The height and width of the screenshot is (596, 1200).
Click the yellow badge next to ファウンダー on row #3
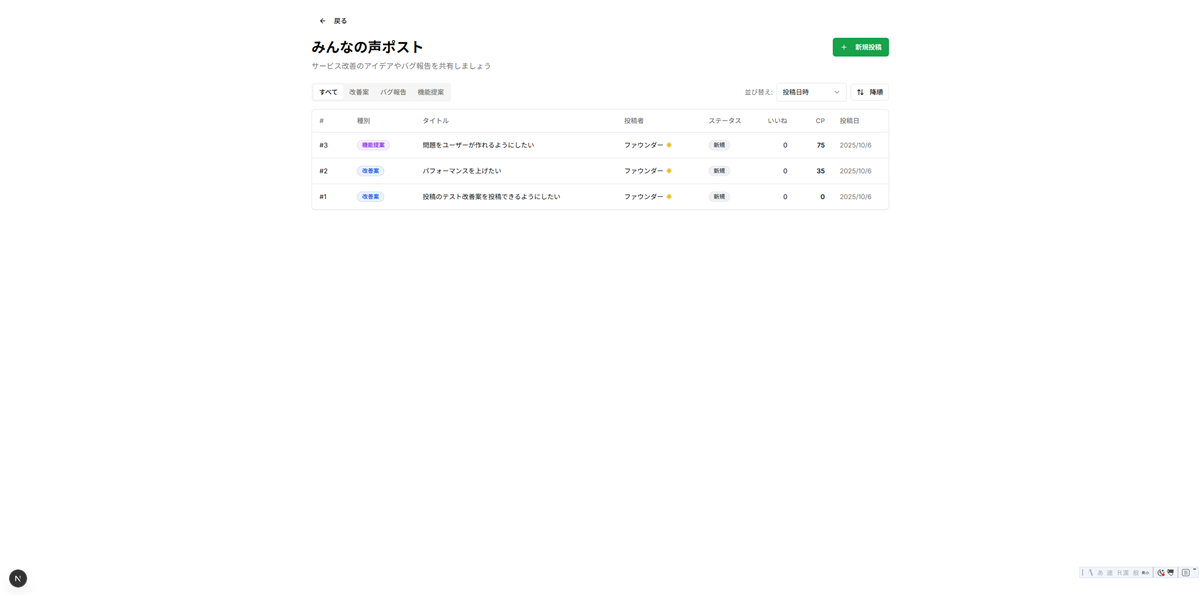[667, 145]
